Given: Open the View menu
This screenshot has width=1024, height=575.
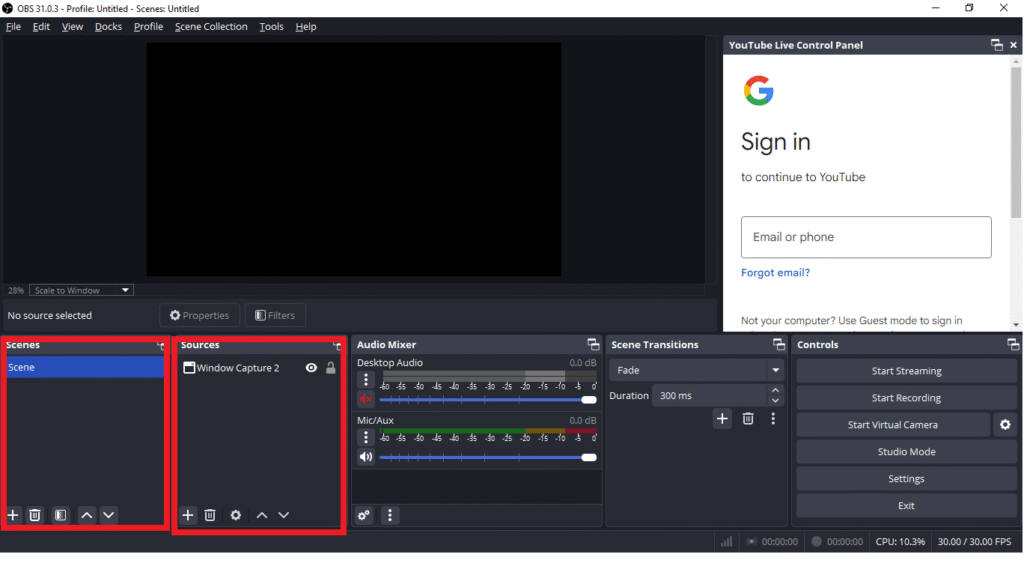Looking at the screenshot, I should coord(72,27).
